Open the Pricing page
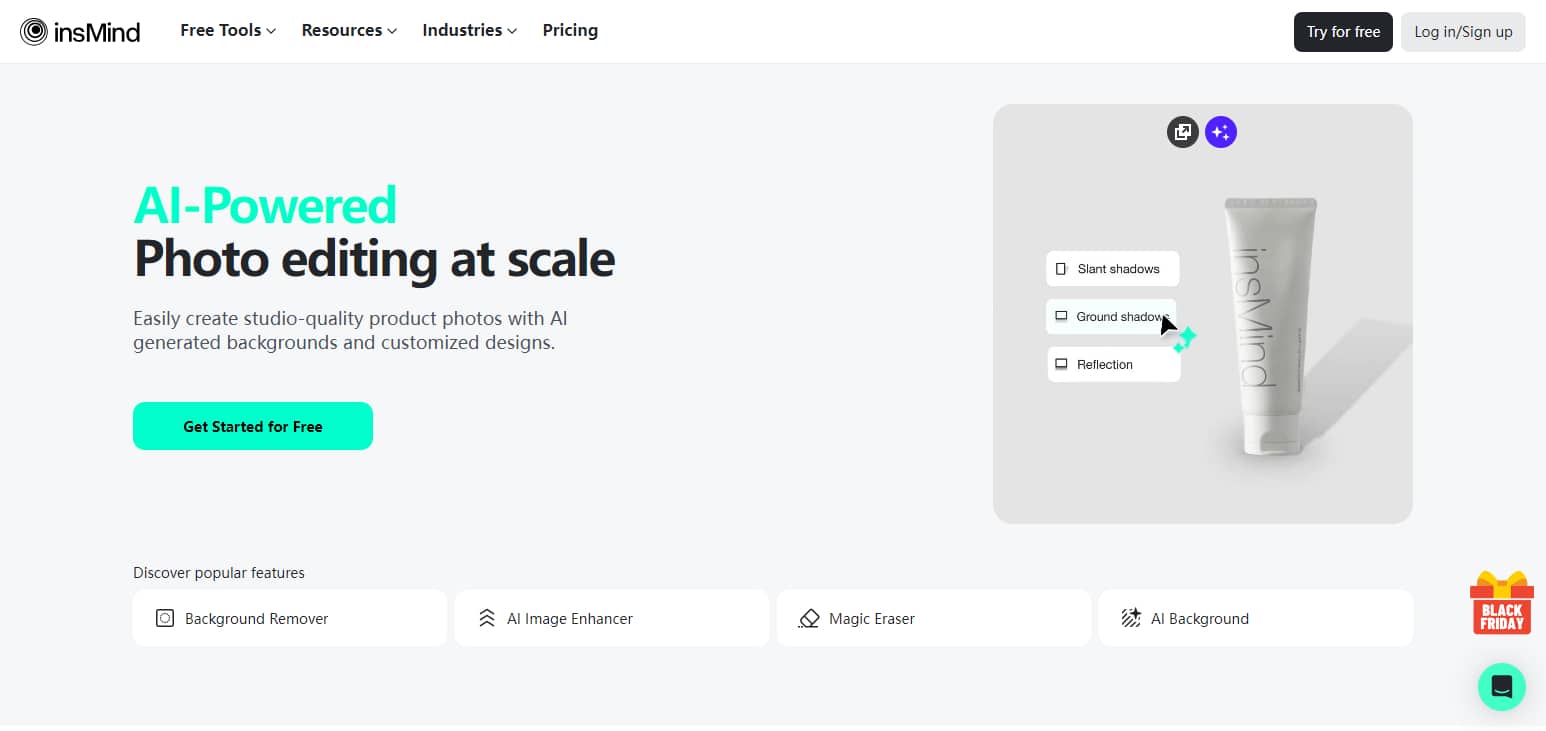1546x731 pixels. point(570,30)
